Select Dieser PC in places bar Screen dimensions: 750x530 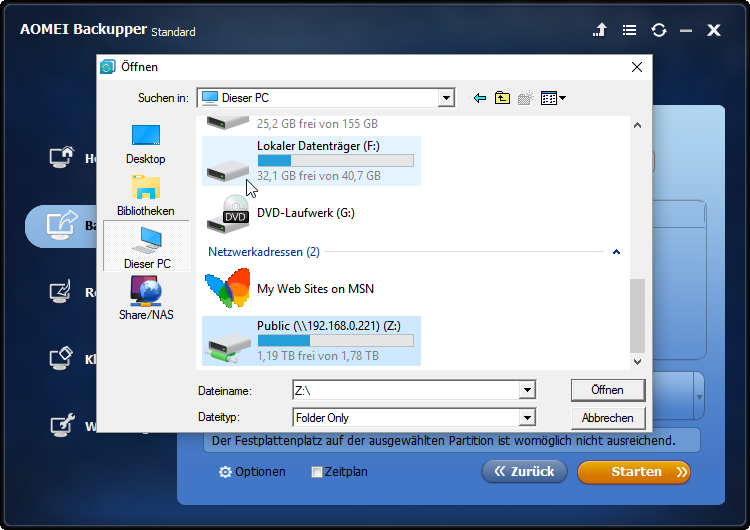pos(146,246)
